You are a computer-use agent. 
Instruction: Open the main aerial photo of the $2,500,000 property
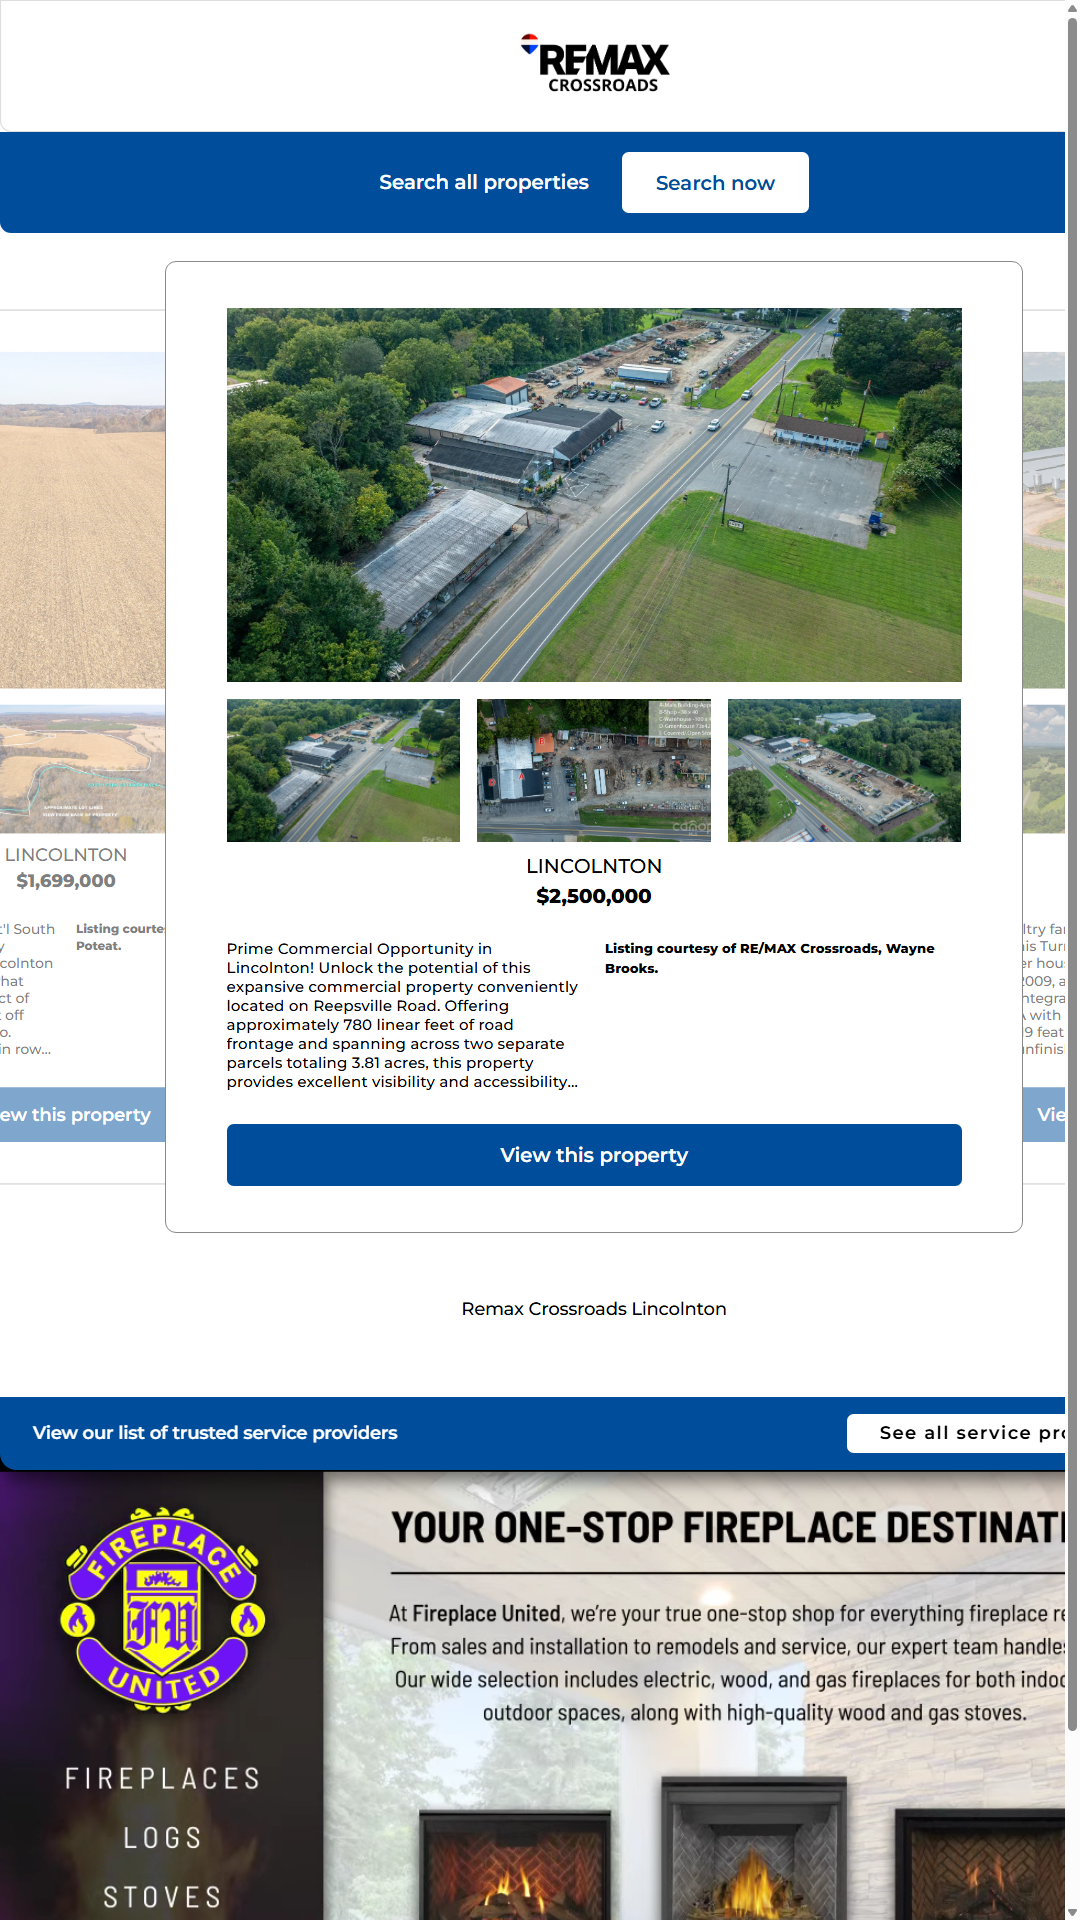click(594, 494)
